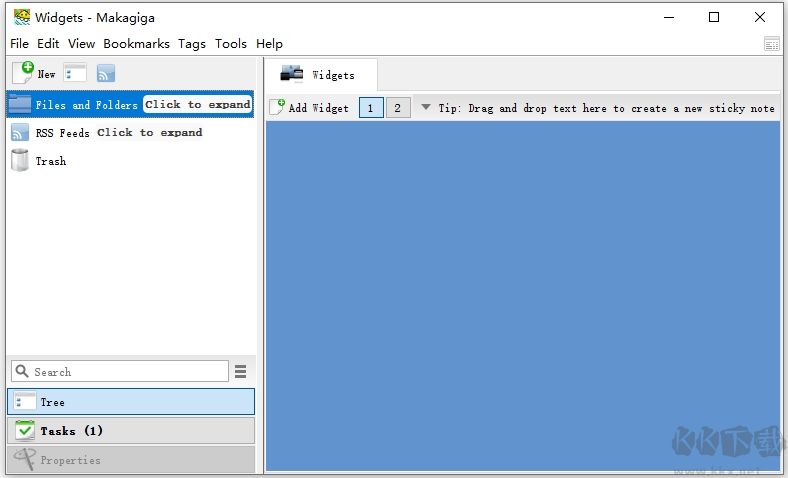Select the Widgets tab

coord(321,75)
